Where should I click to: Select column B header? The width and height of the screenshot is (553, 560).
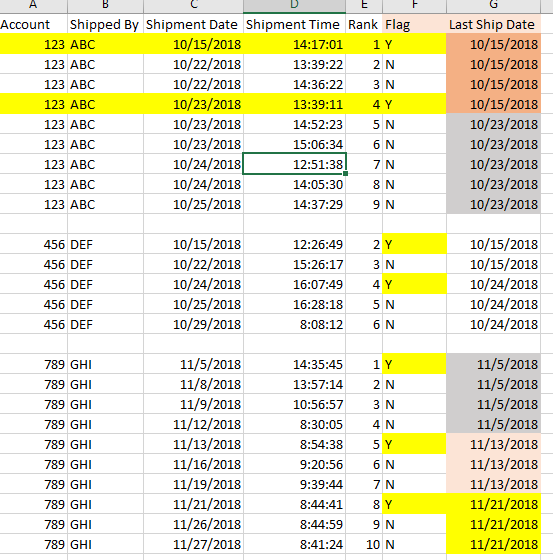[105, 6]
